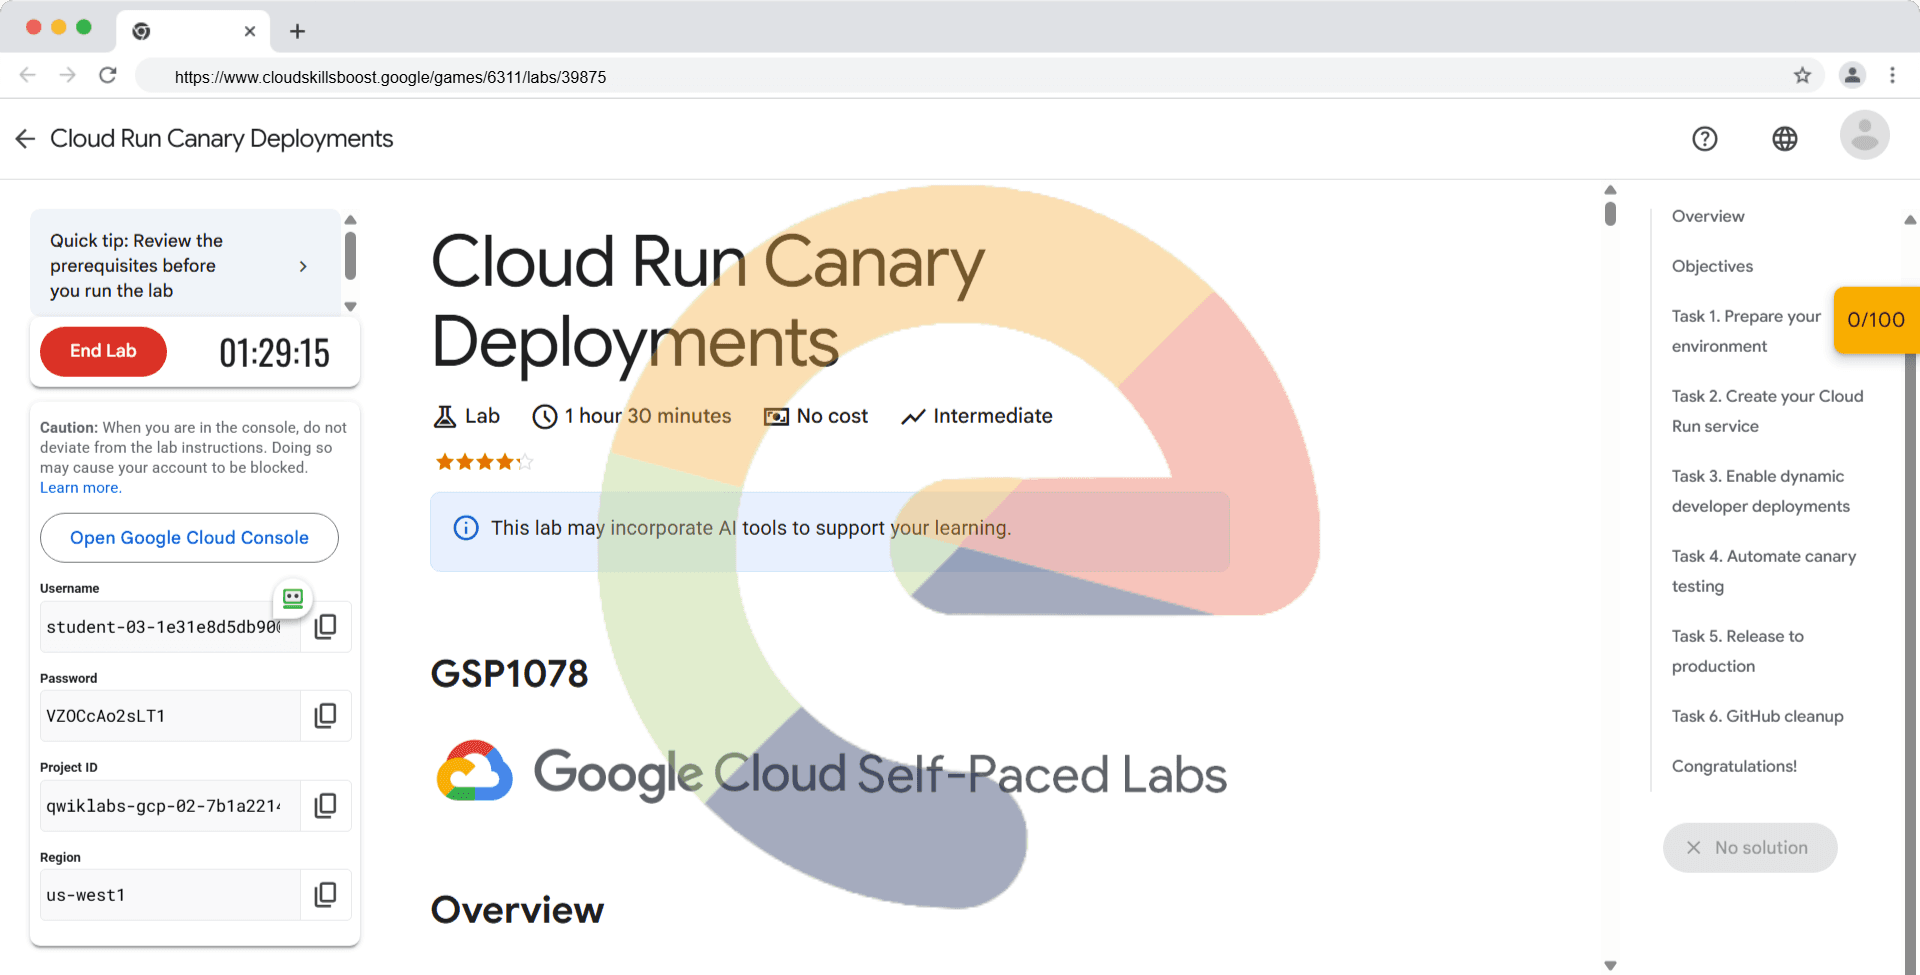Copy the Username value
The image size is (1920, 975).
coord(326,627)
